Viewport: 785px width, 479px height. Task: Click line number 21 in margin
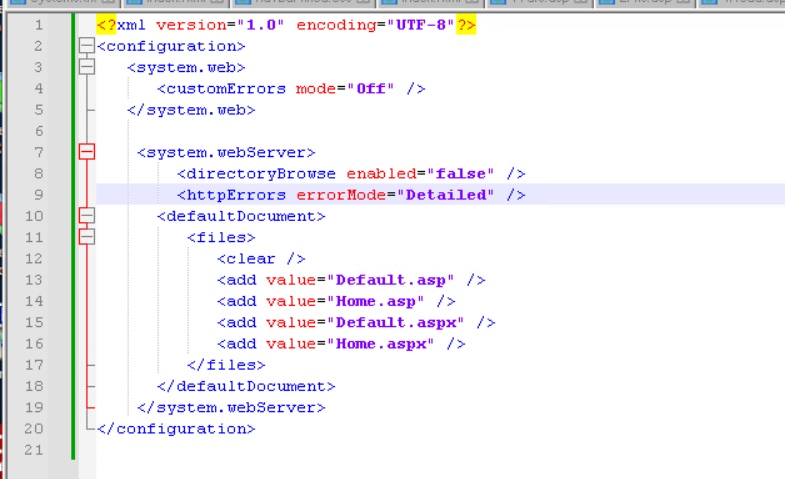click(x=33, y=450)
